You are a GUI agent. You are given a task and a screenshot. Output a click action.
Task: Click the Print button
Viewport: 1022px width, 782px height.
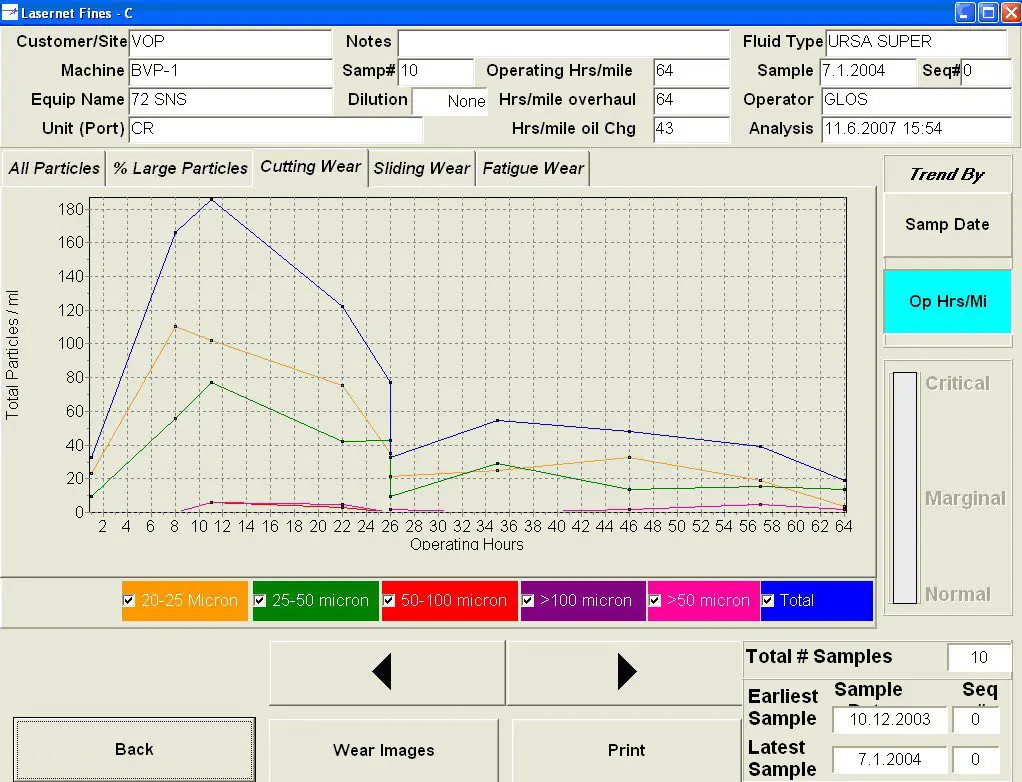626,750
